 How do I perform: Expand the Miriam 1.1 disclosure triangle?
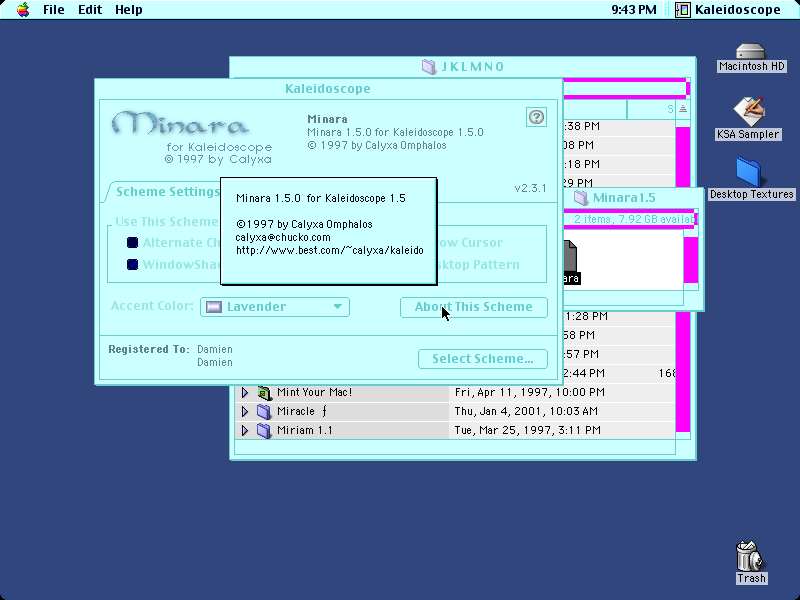244,430
